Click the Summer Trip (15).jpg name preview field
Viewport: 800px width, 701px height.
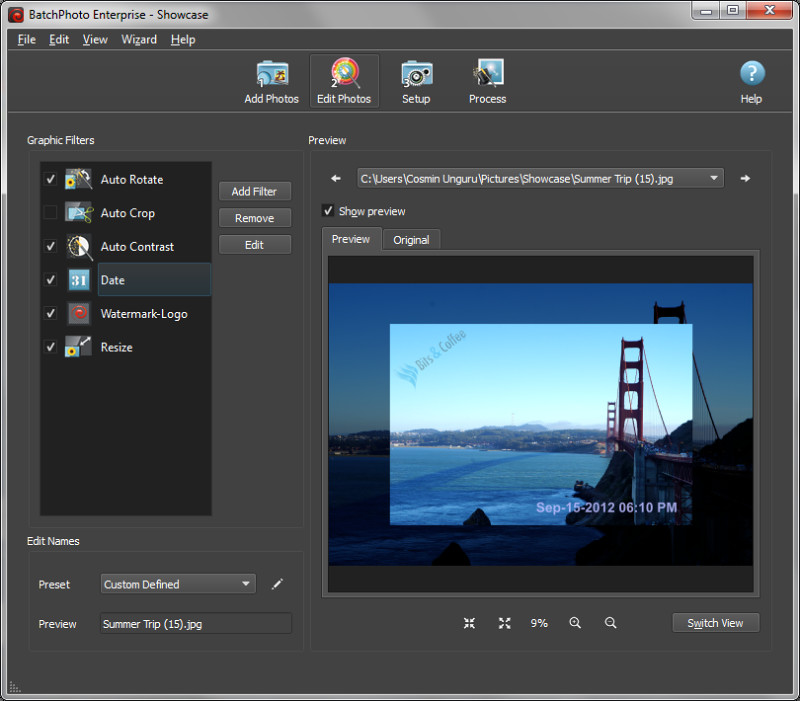click(x=196, y=623)
